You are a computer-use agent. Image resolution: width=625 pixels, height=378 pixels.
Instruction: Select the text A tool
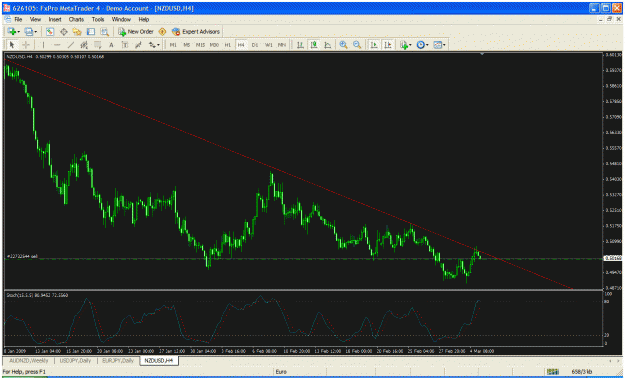click(111, 45)
